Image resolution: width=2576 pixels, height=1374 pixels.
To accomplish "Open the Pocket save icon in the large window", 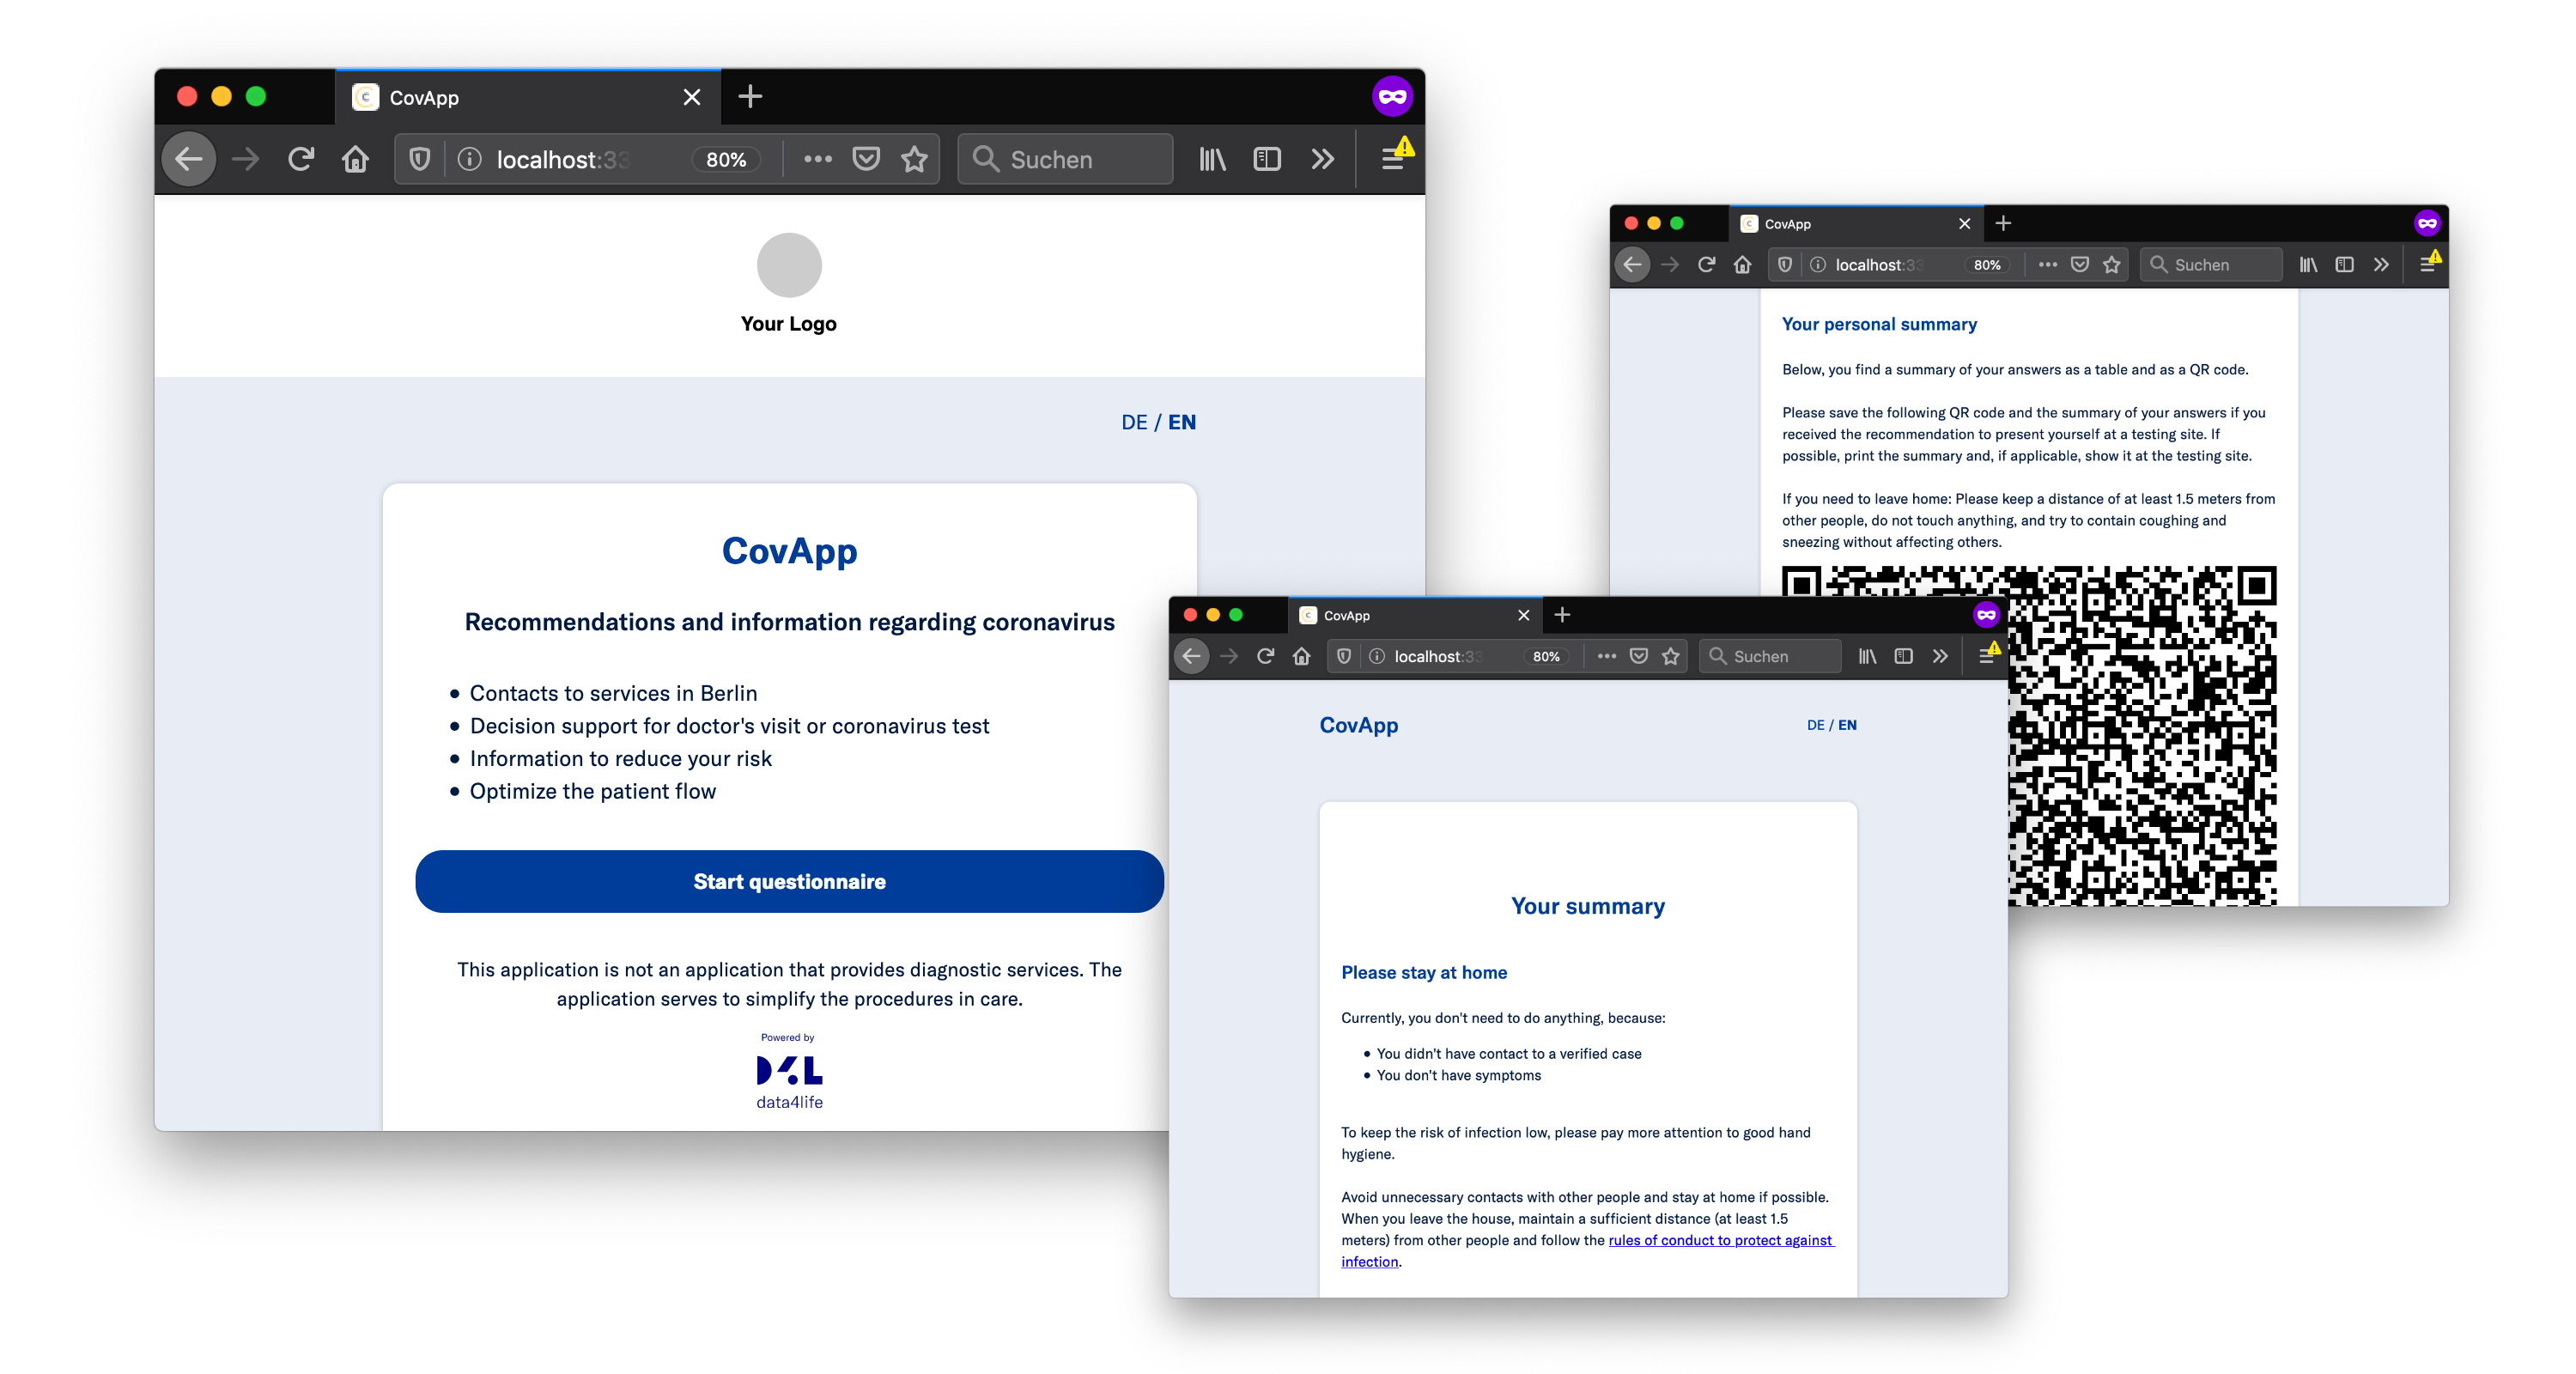I will pyautogui.click(x=866, y=159).
